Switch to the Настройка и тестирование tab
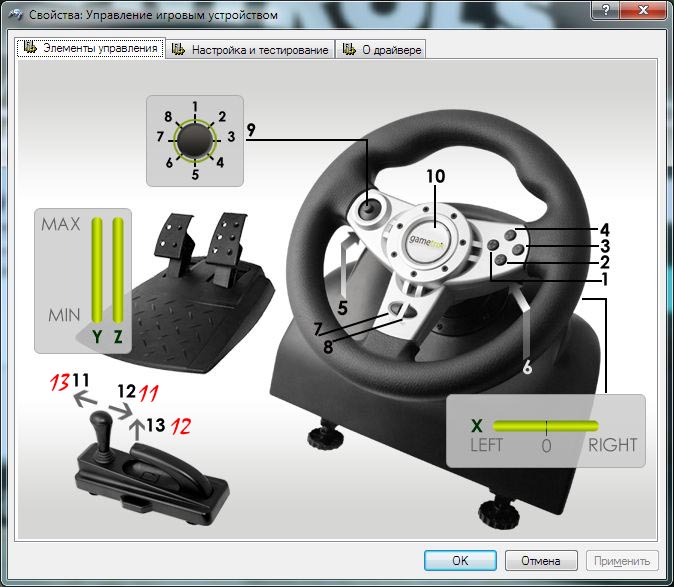 click(250, 50)
